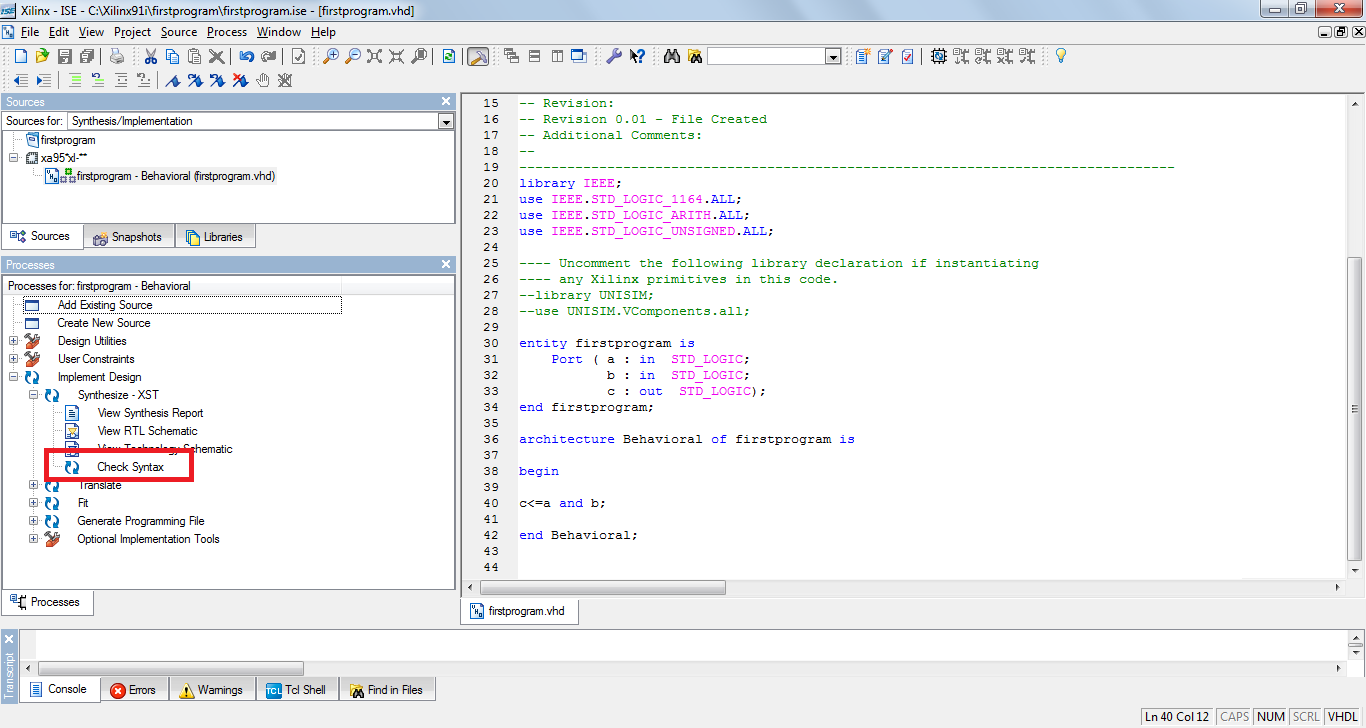This screenshot has width=1366, height=728.
Task: Click the Clear All Bookmarks red-X flag icon
Action: coord(240,80)
